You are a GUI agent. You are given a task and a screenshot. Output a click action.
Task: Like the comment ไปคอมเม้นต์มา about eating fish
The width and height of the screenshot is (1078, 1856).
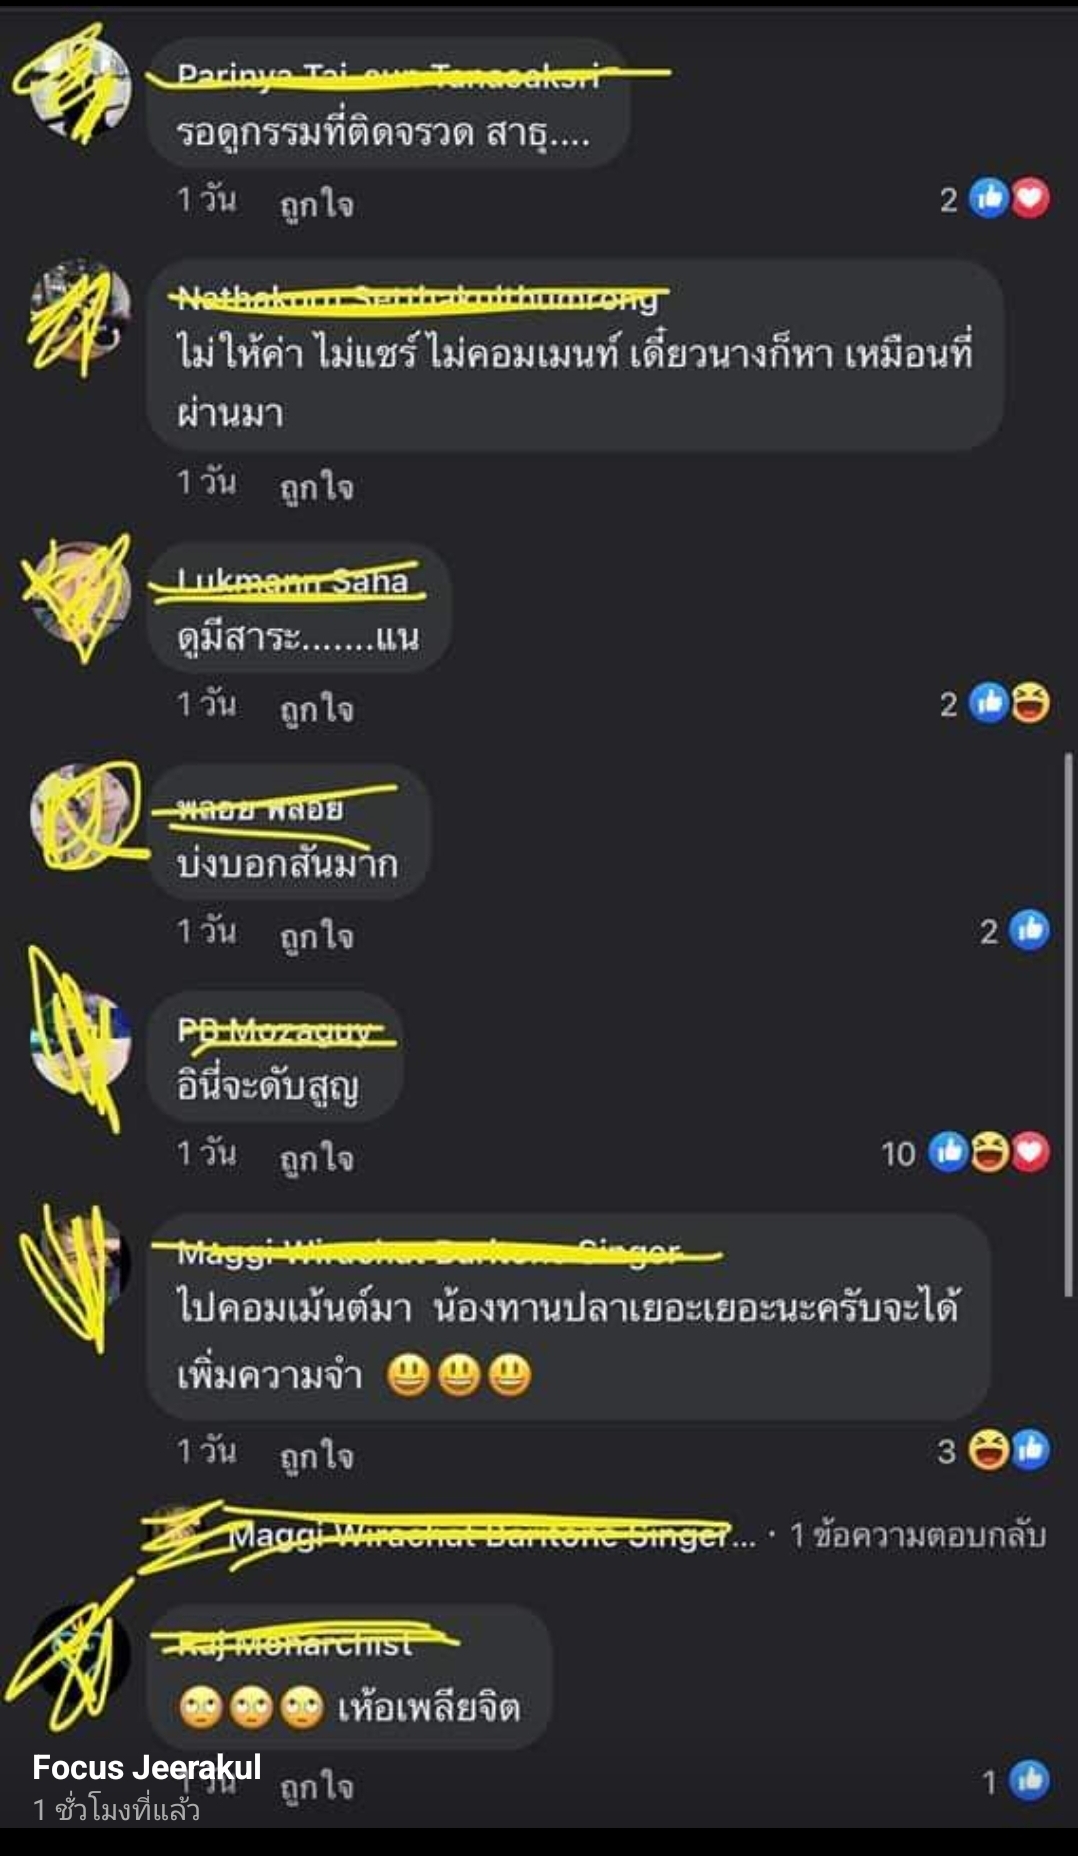click(x=316, y=1456)
